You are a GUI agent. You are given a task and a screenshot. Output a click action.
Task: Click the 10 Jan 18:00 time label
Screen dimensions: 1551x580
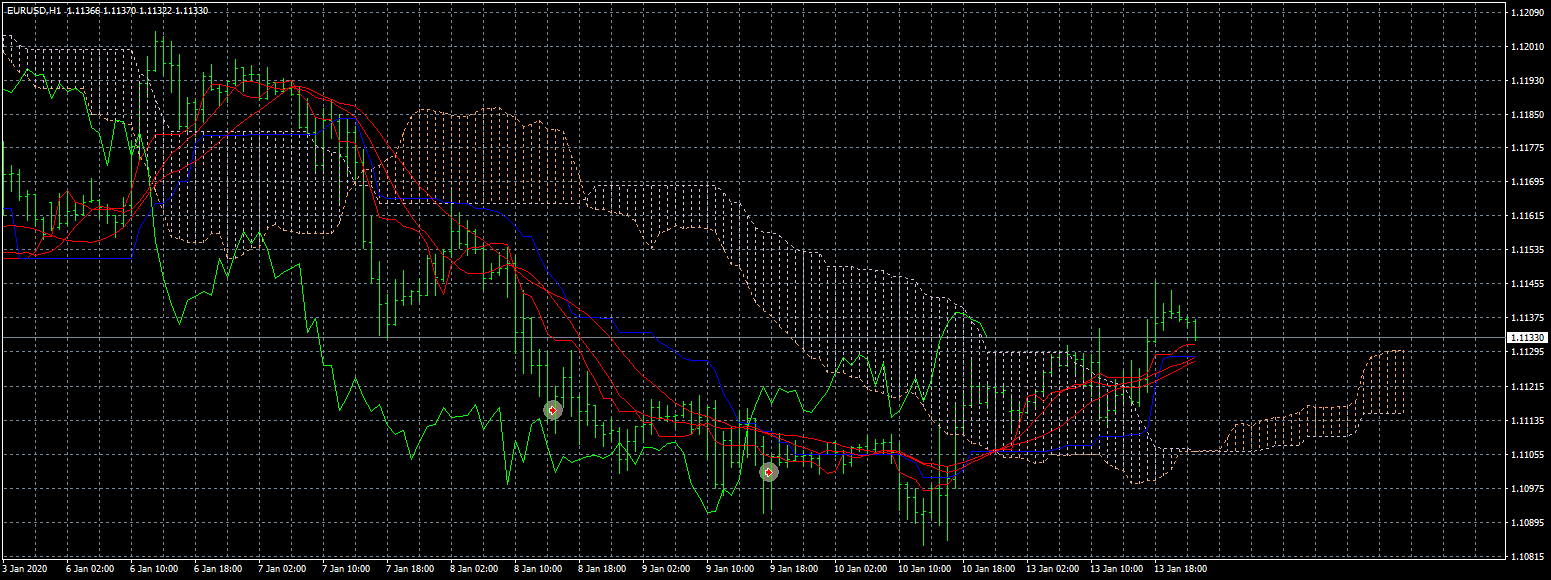(x=989, y=569)
